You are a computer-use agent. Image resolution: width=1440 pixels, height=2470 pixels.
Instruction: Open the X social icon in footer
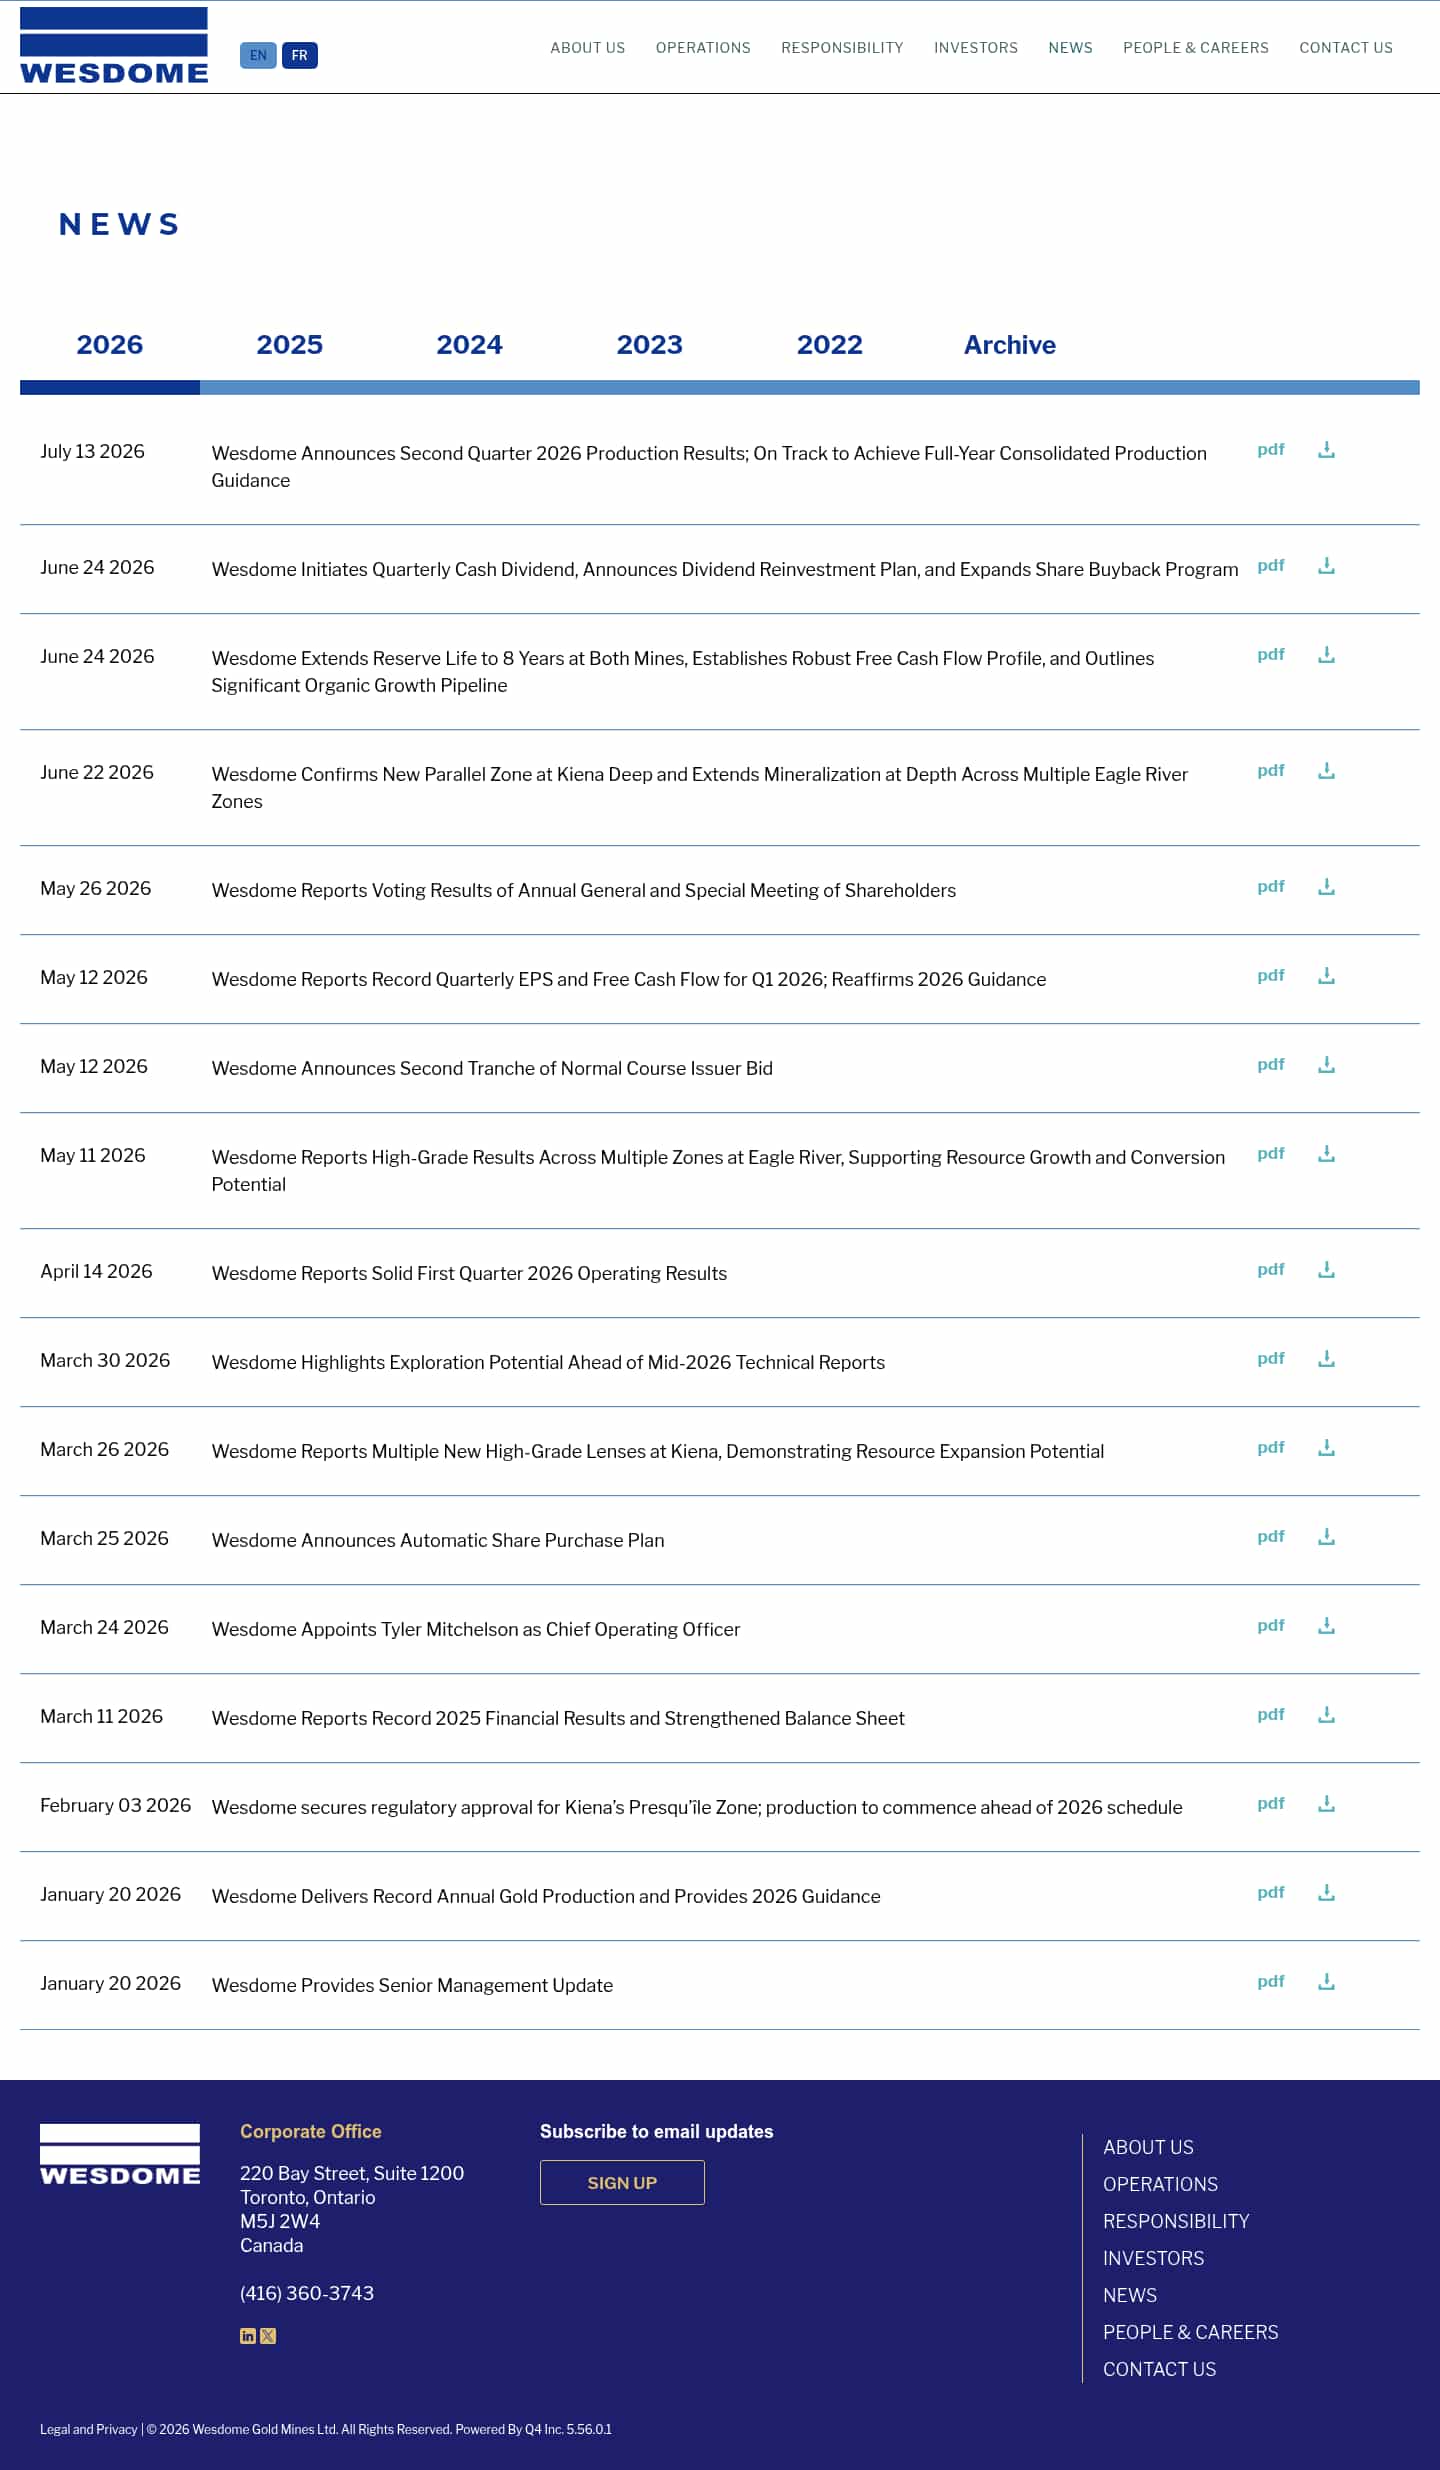coord(268,2336)
